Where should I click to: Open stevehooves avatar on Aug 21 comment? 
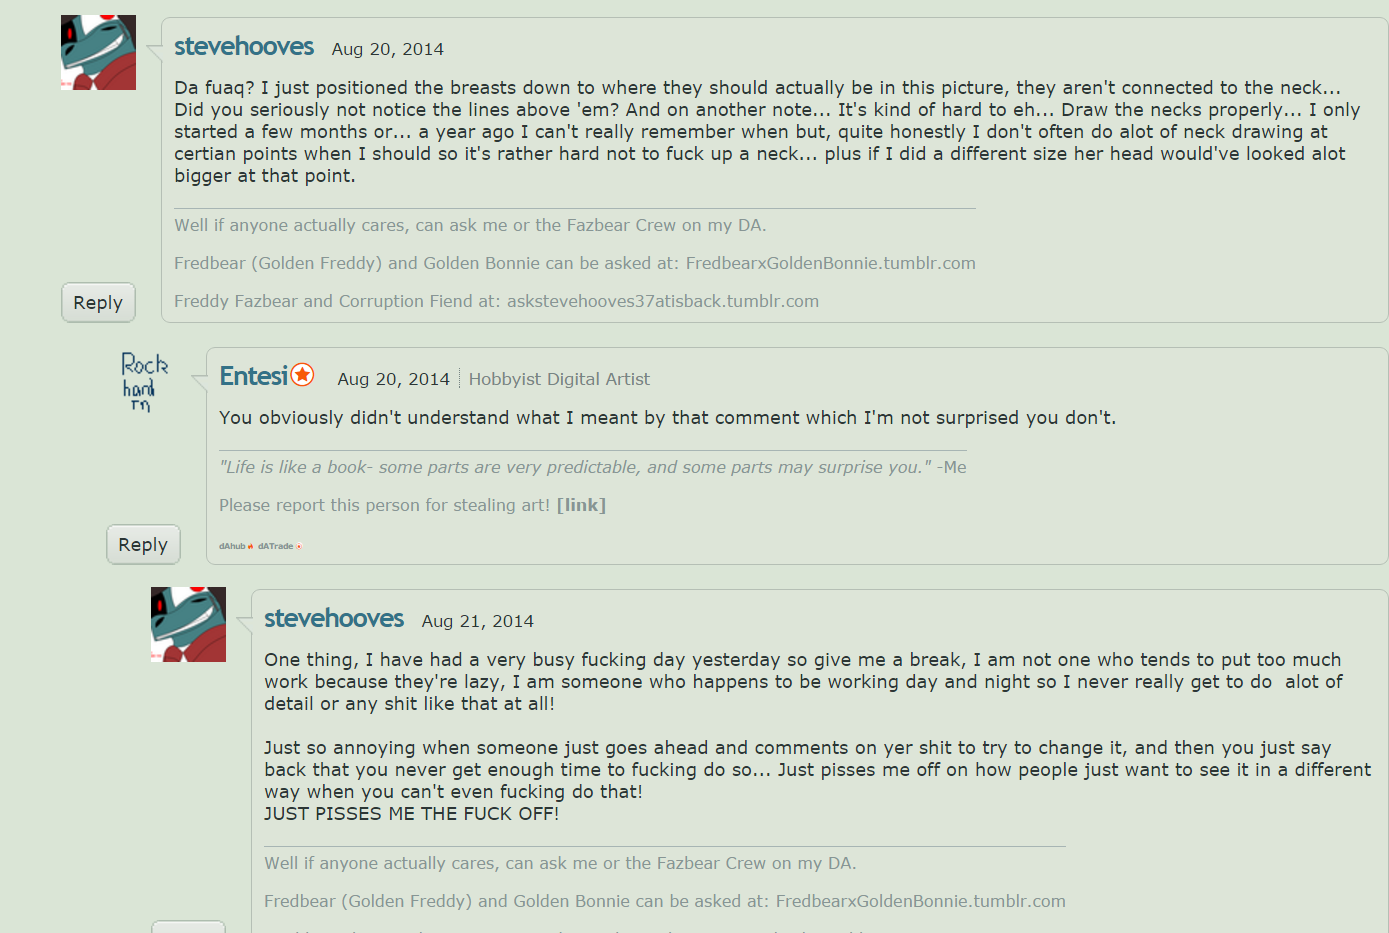point(188,624)
